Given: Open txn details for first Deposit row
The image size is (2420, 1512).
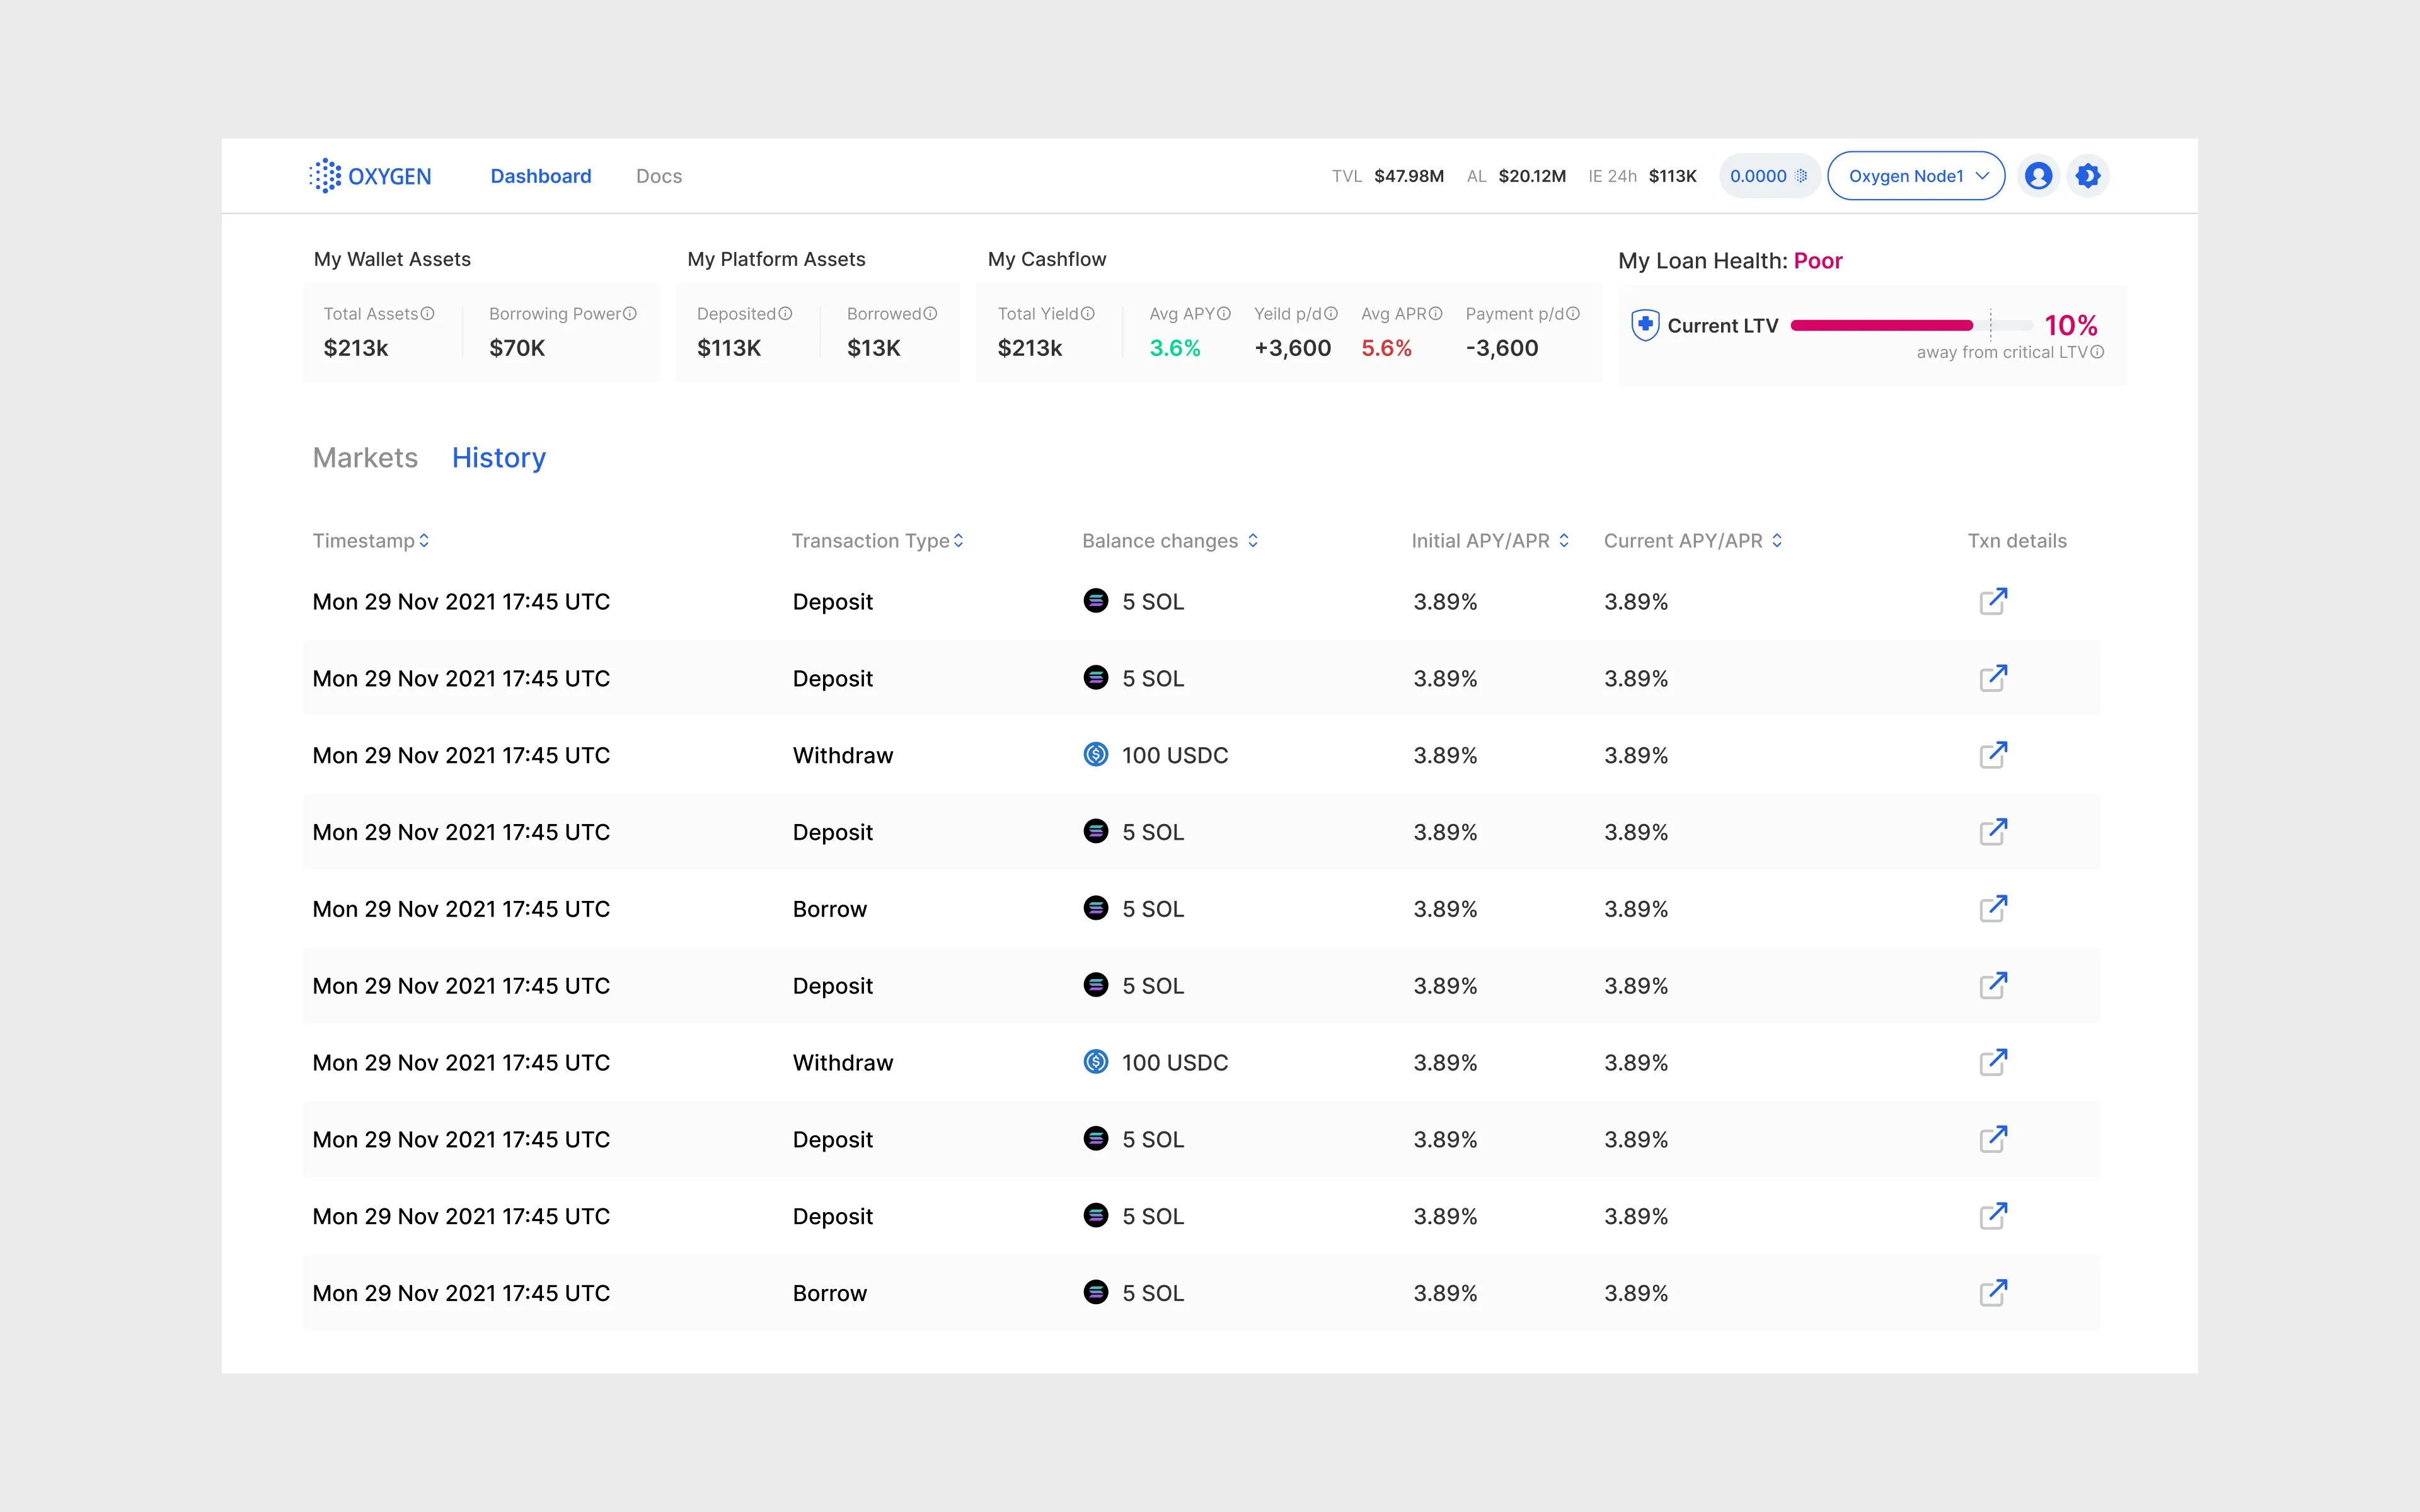Looking at the screenshot, I should tap(1993, 601).
